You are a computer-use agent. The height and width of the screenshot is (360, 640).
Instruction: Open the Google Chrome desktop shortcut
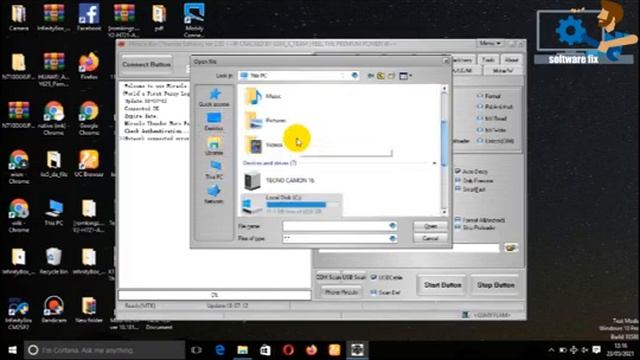pos(89,118)
